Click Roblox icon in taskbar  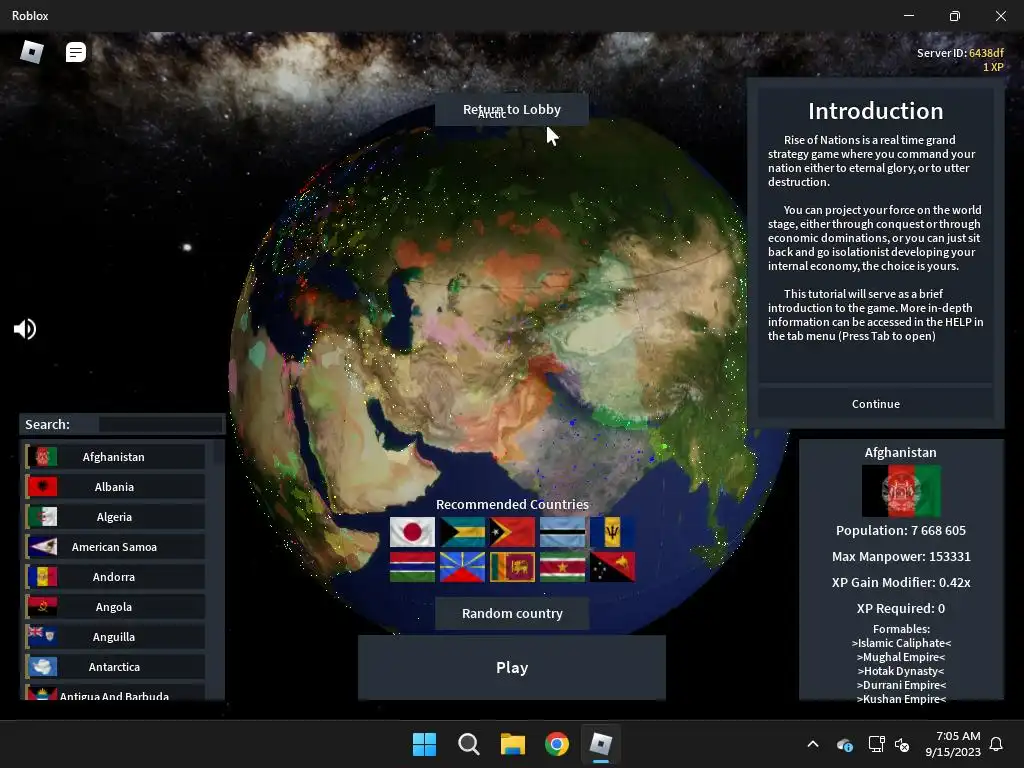[601, 744]
